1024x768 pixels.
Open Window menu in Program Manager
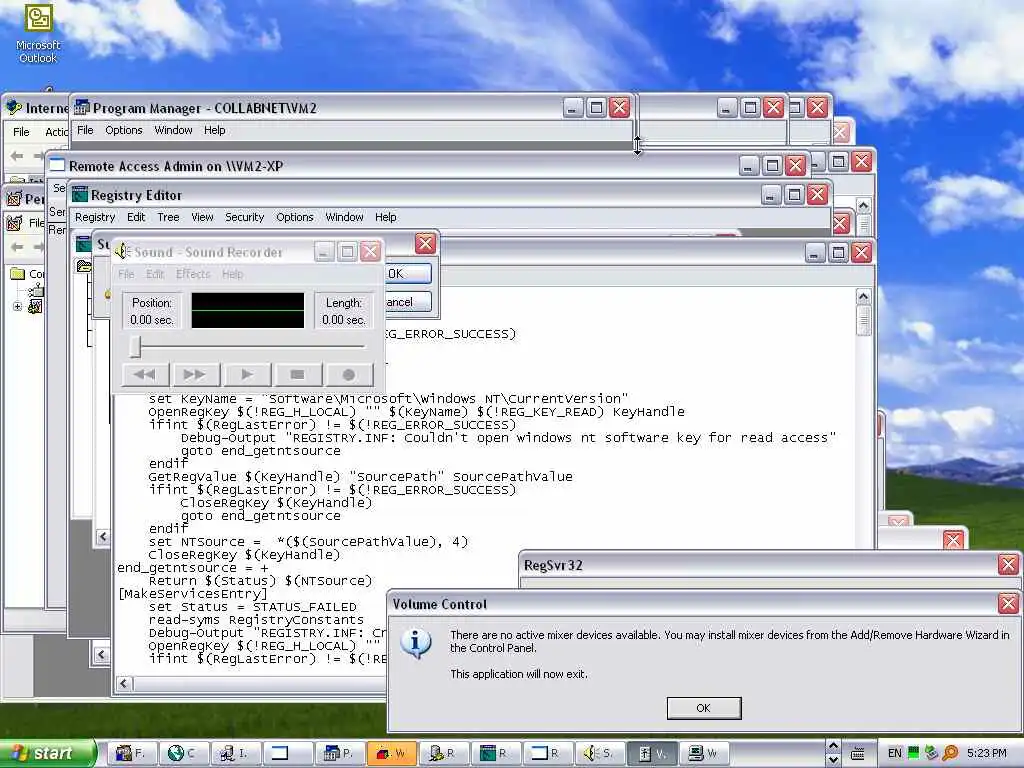173,130
